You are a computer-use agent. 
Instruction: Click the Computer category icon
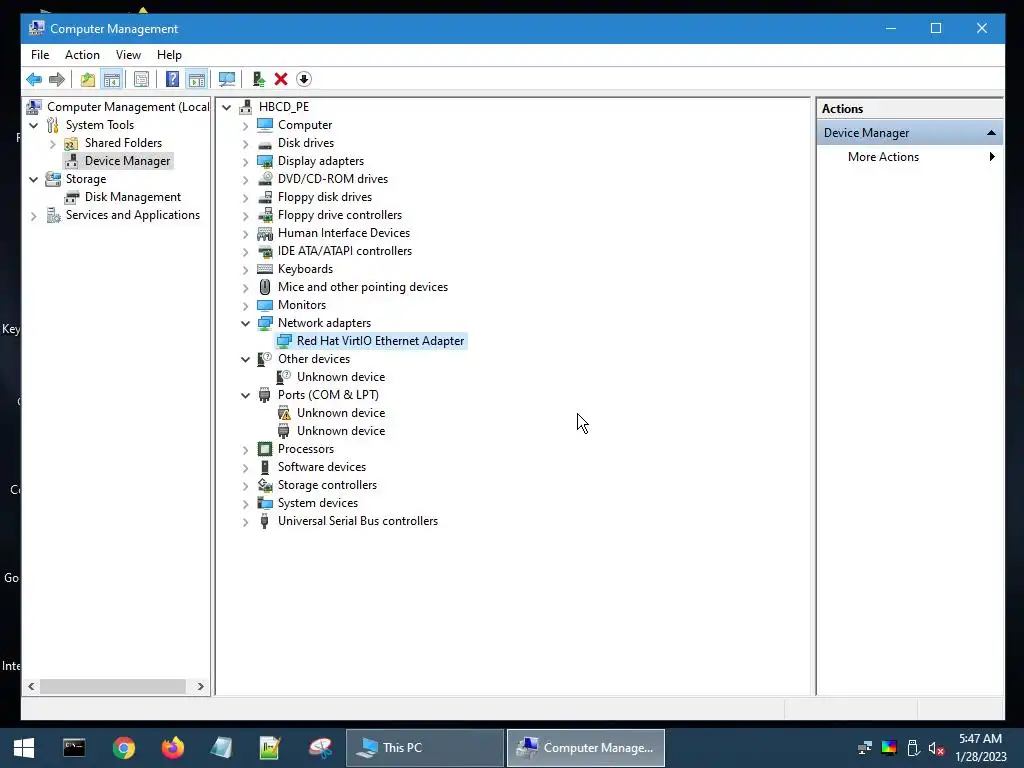click(x=264, y=125)
